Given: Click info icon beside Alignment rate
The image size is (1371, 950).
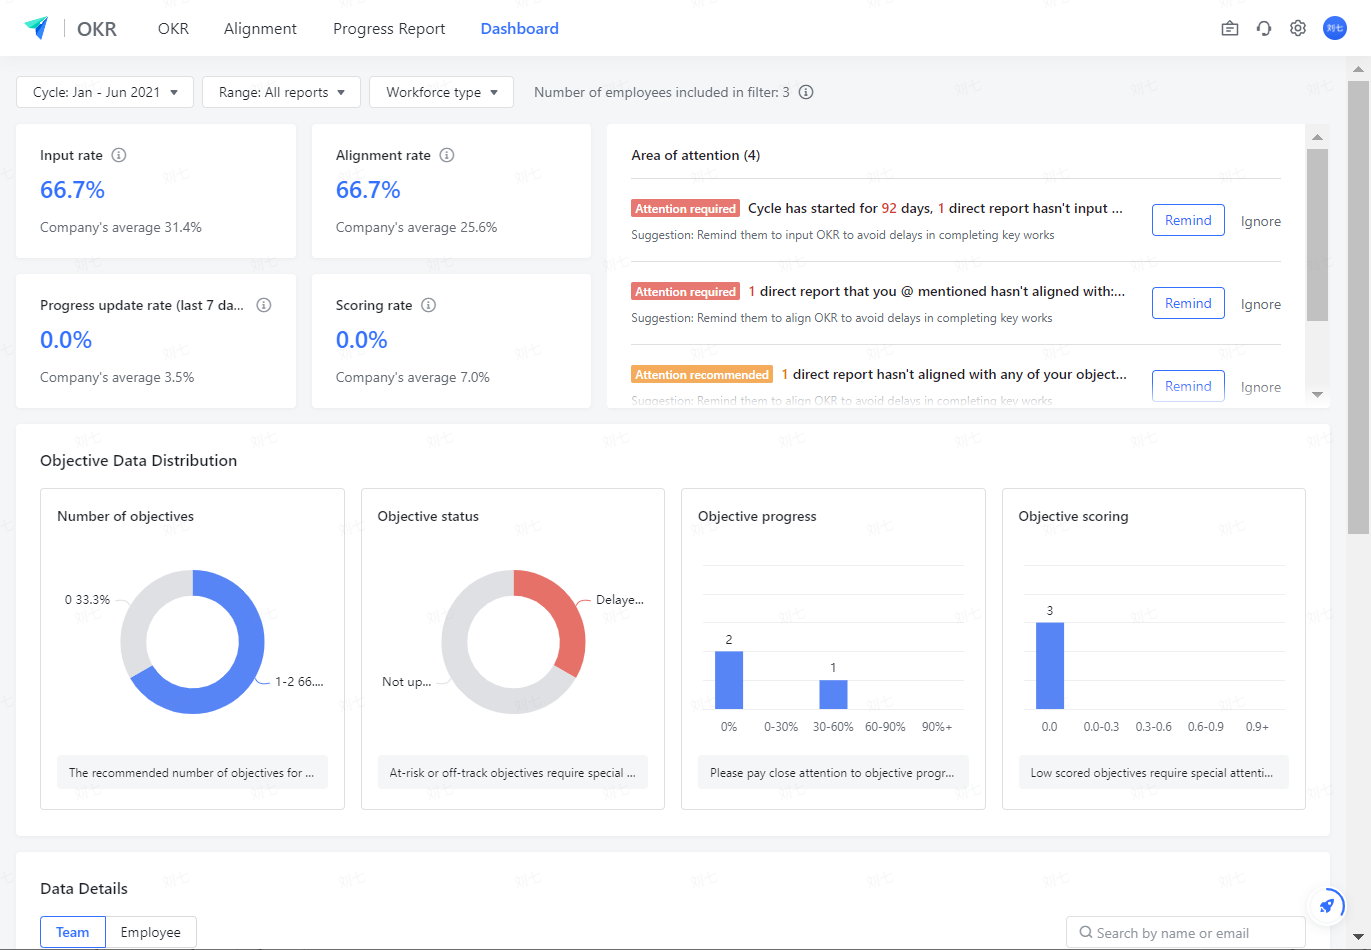Looking at the screenshot, I should pos(447,155).
